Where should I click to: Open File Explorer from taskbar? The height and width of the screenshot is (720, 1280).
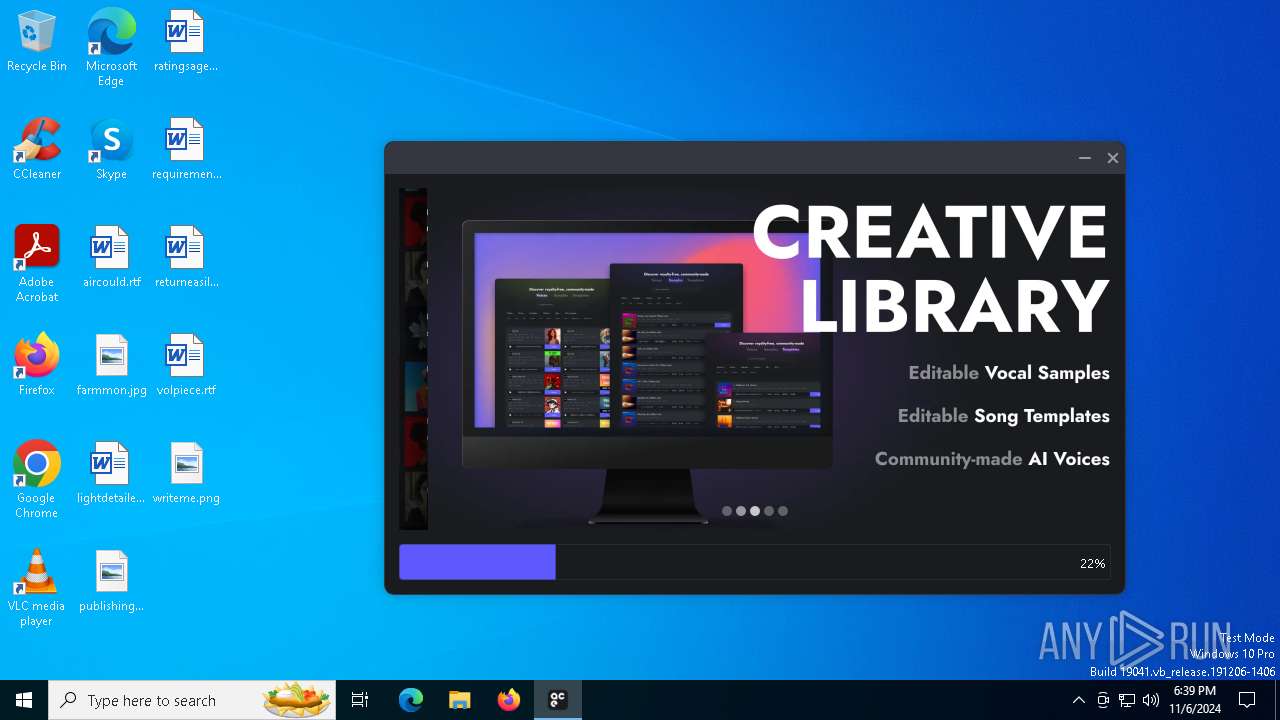pyautogui.click(x=459, y=700)
